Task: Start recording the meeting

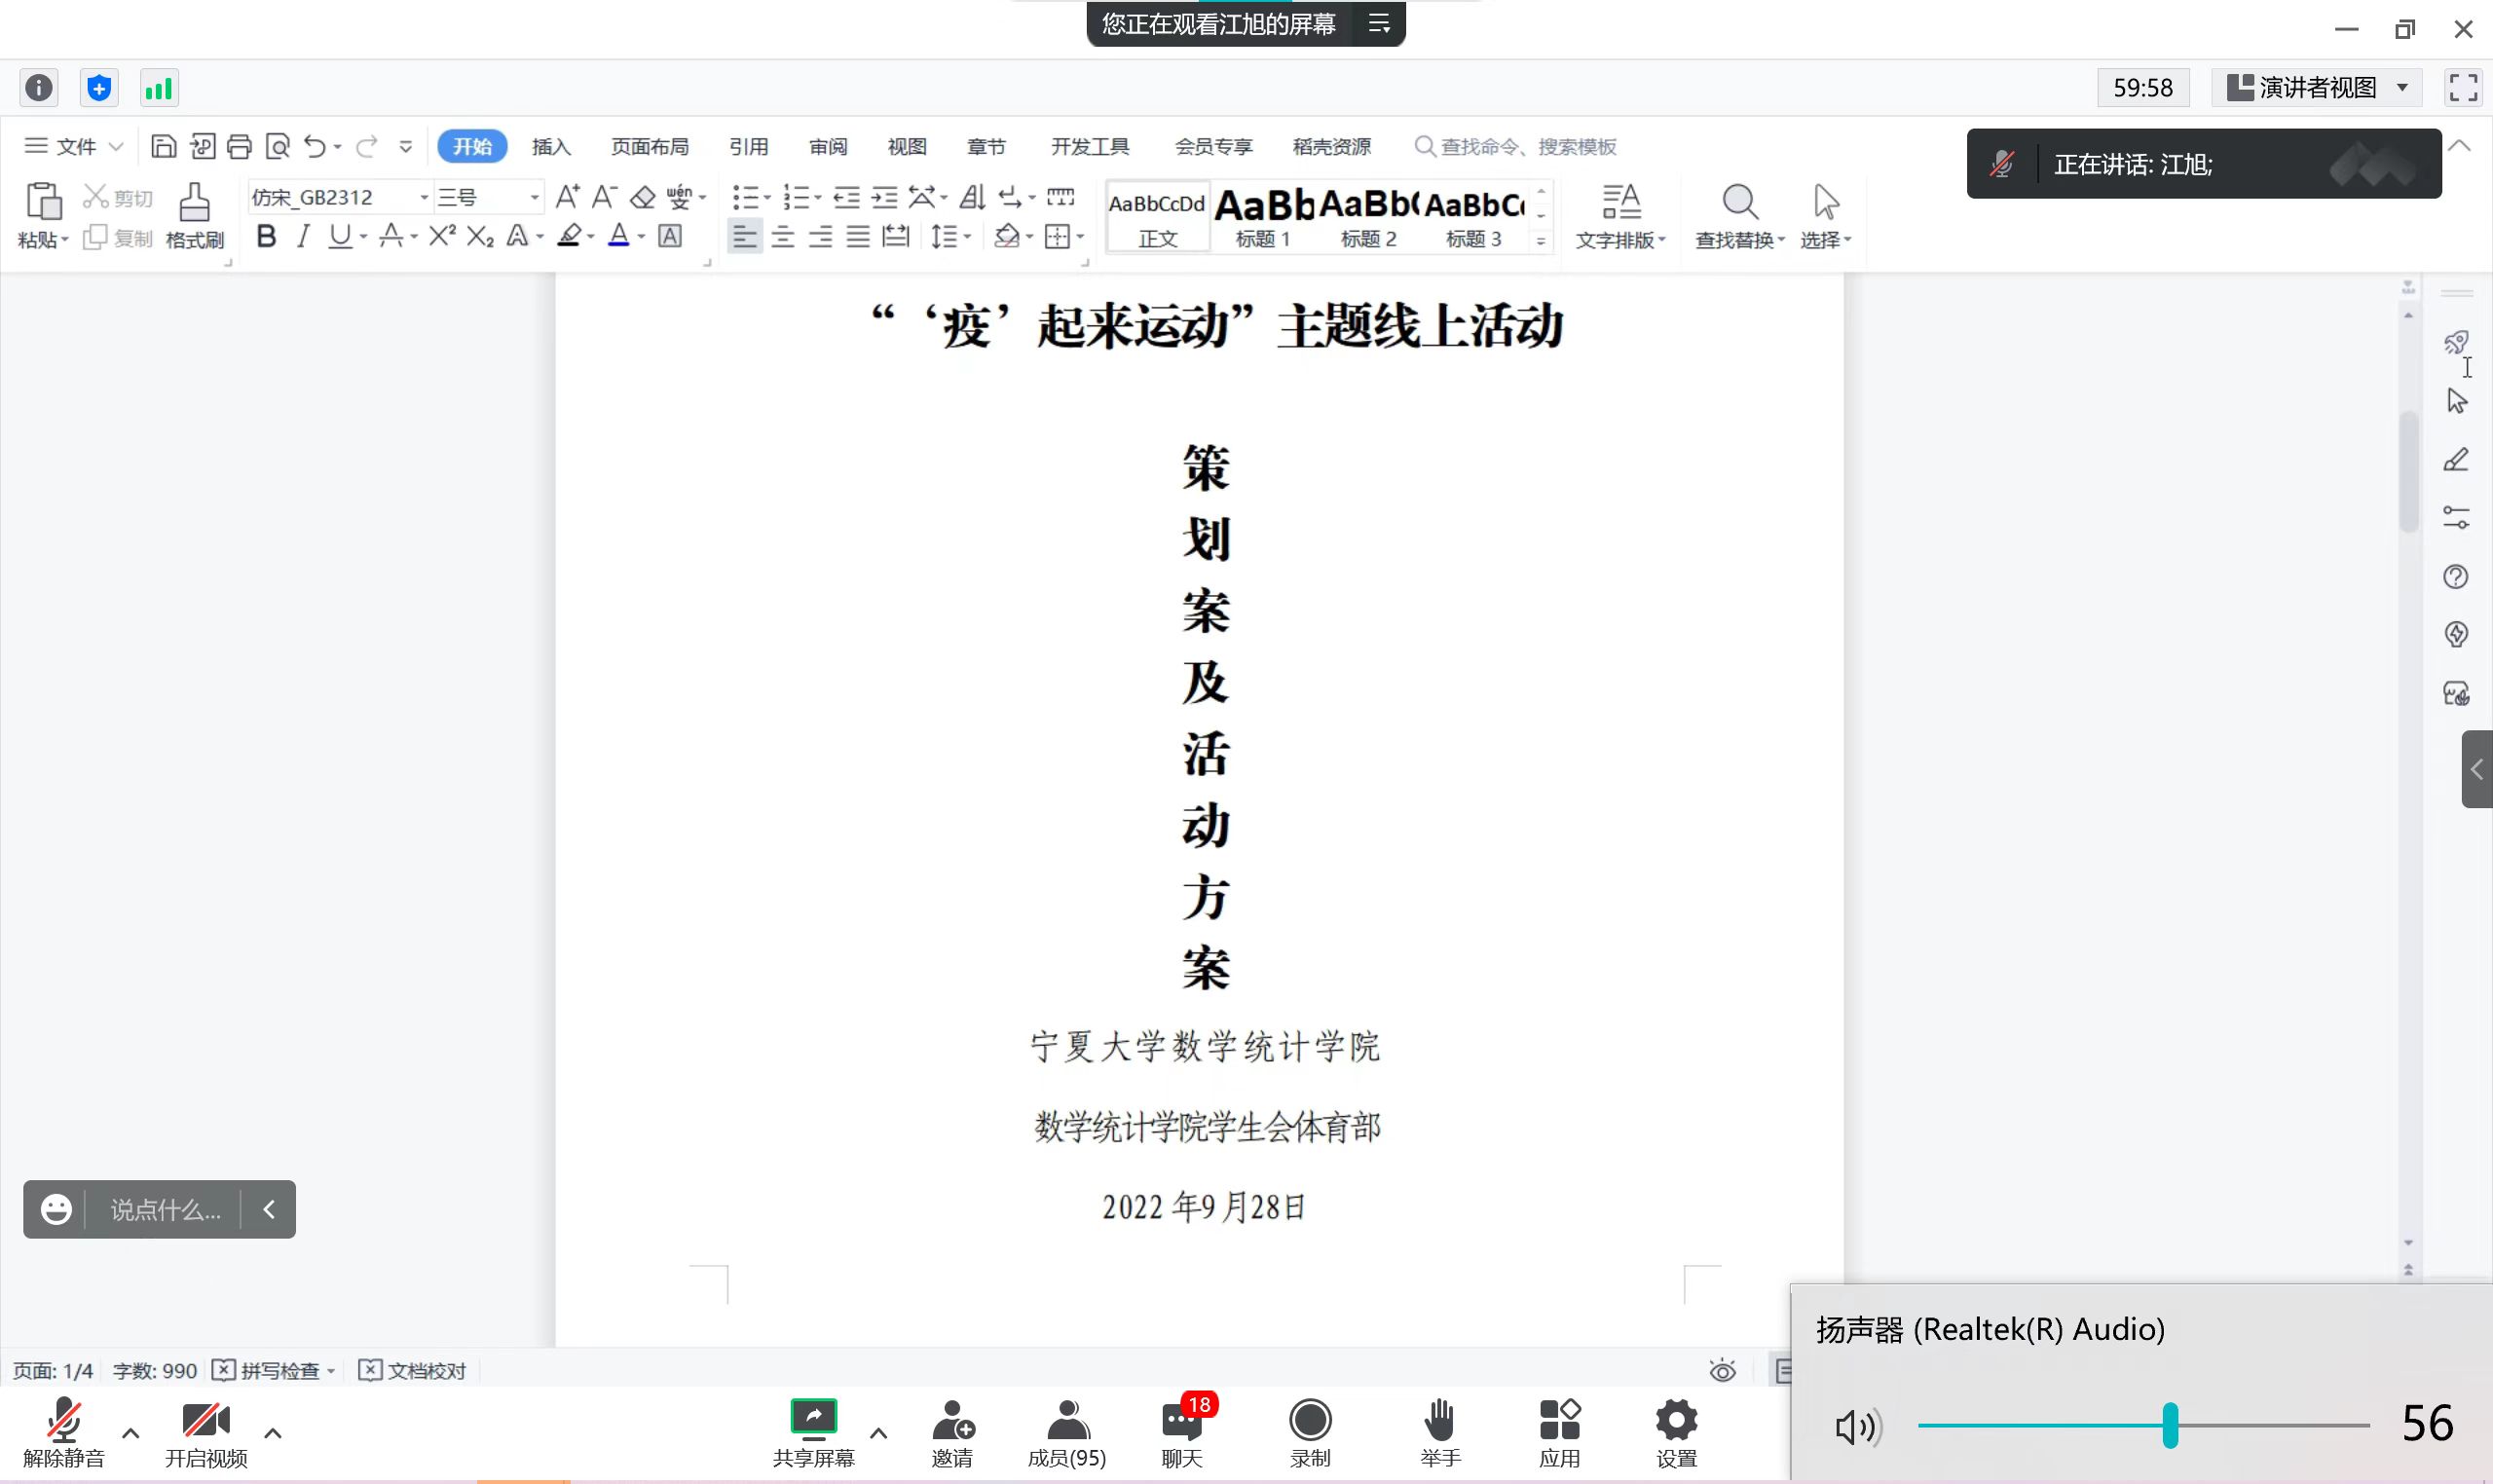Action: click(x=1310, y=1422)
